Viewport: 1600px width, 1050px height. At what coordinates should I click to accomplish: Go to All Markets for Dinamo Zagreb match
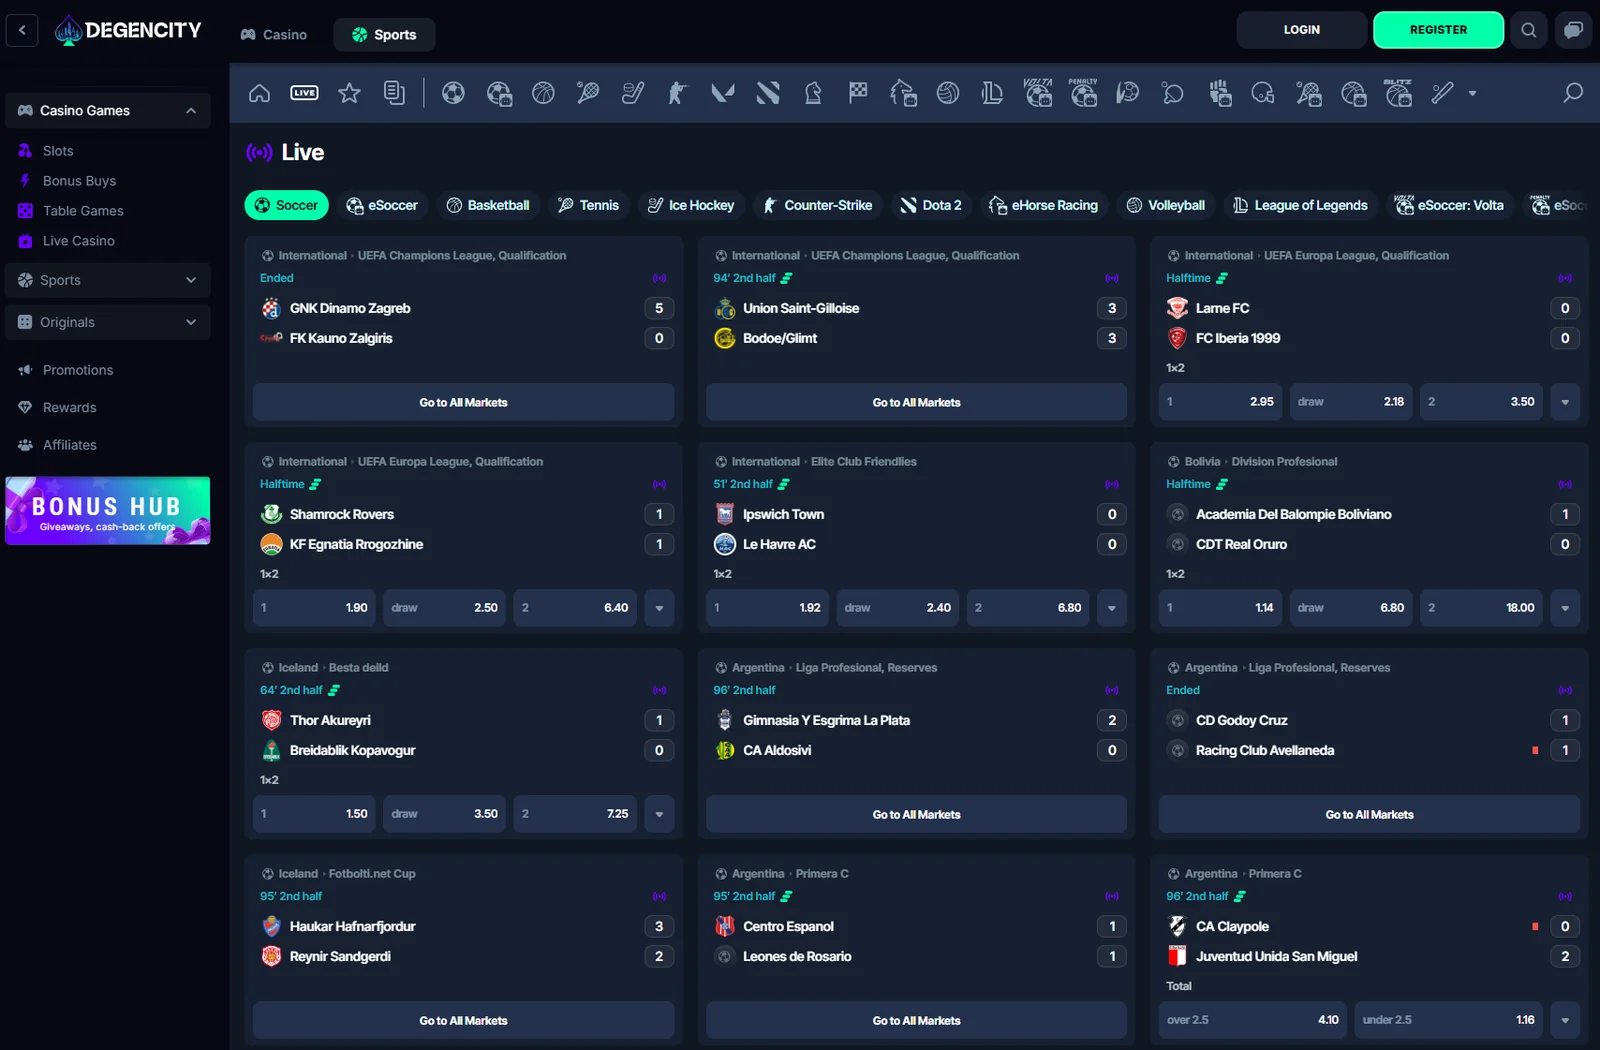click(x=463, y=402)
